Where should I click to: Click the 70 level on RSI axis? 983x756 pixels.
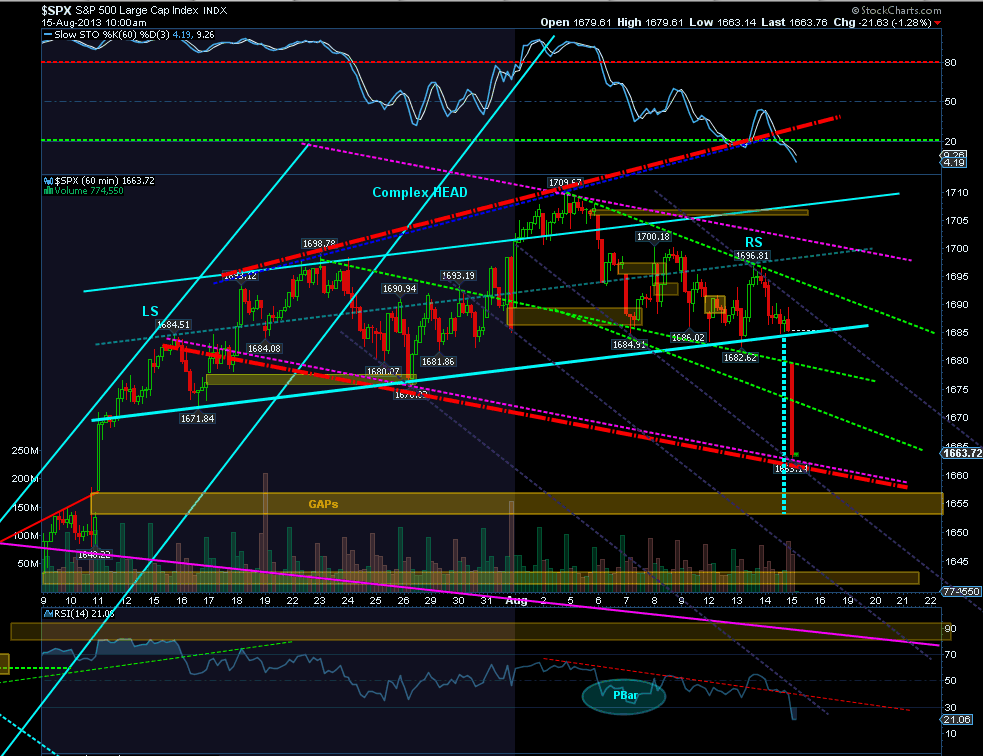[x=950, y=654]
